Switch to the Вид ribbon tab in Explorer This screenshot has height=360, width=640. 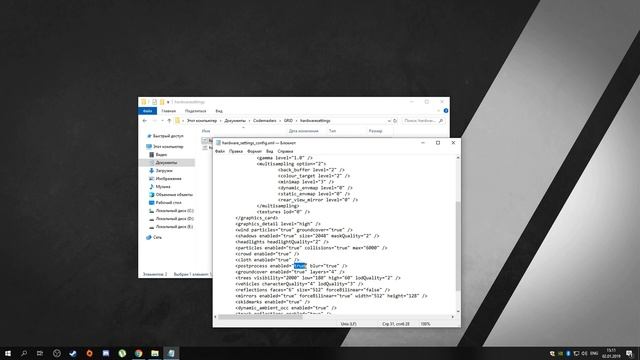(219, 111)
